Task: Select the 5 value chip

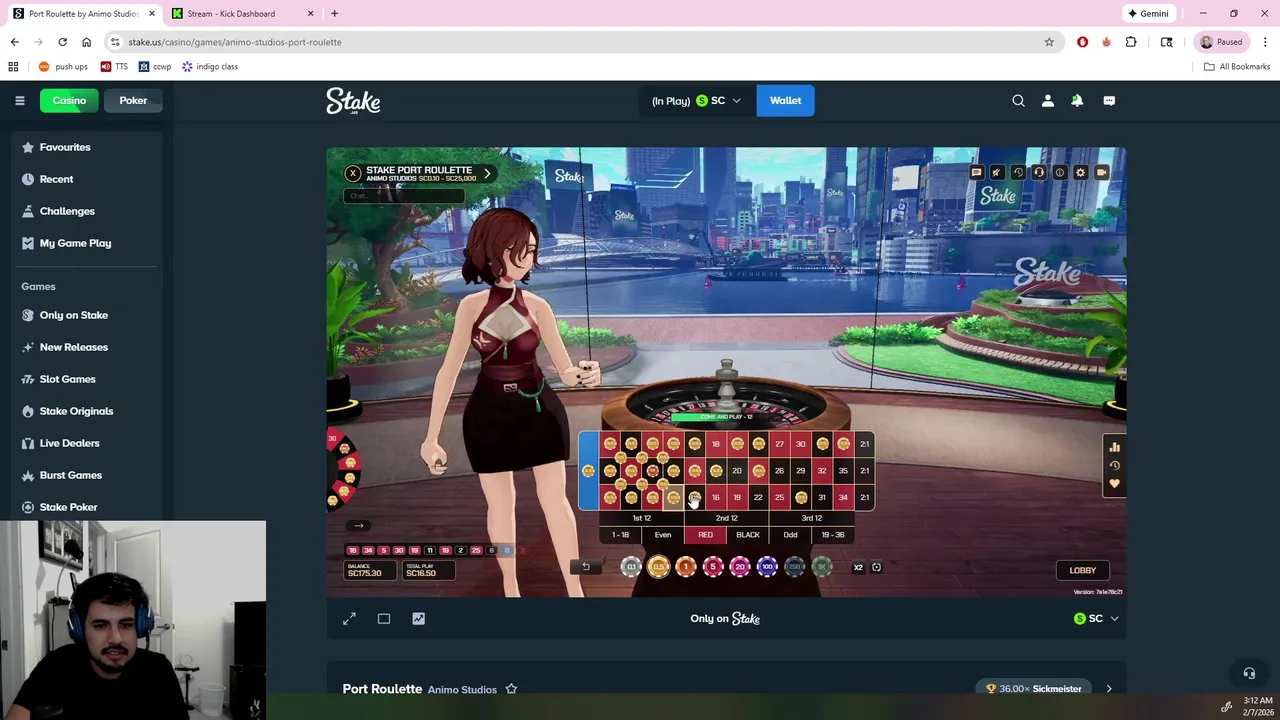Action: point(713,567)
